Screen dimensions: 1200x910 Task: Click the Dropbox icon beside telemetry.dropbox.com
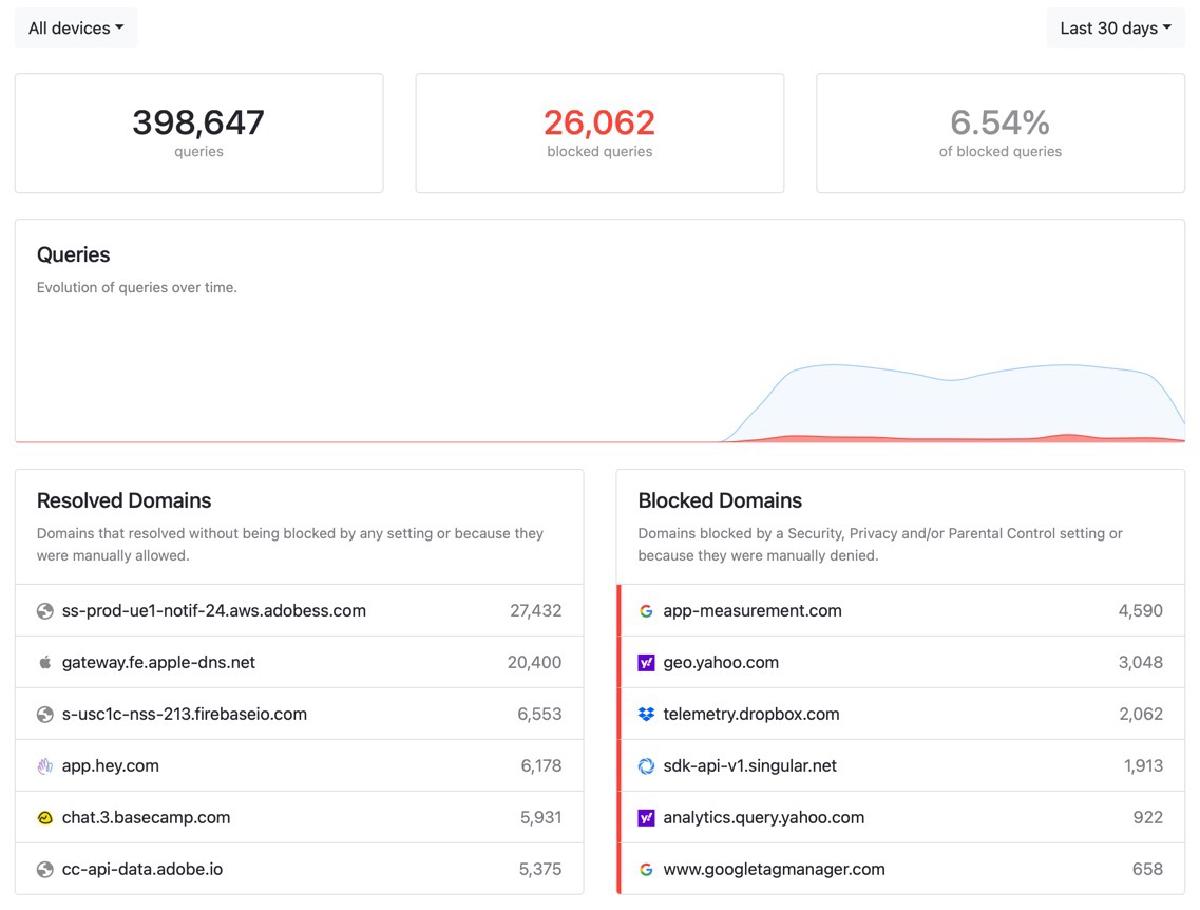646,714
